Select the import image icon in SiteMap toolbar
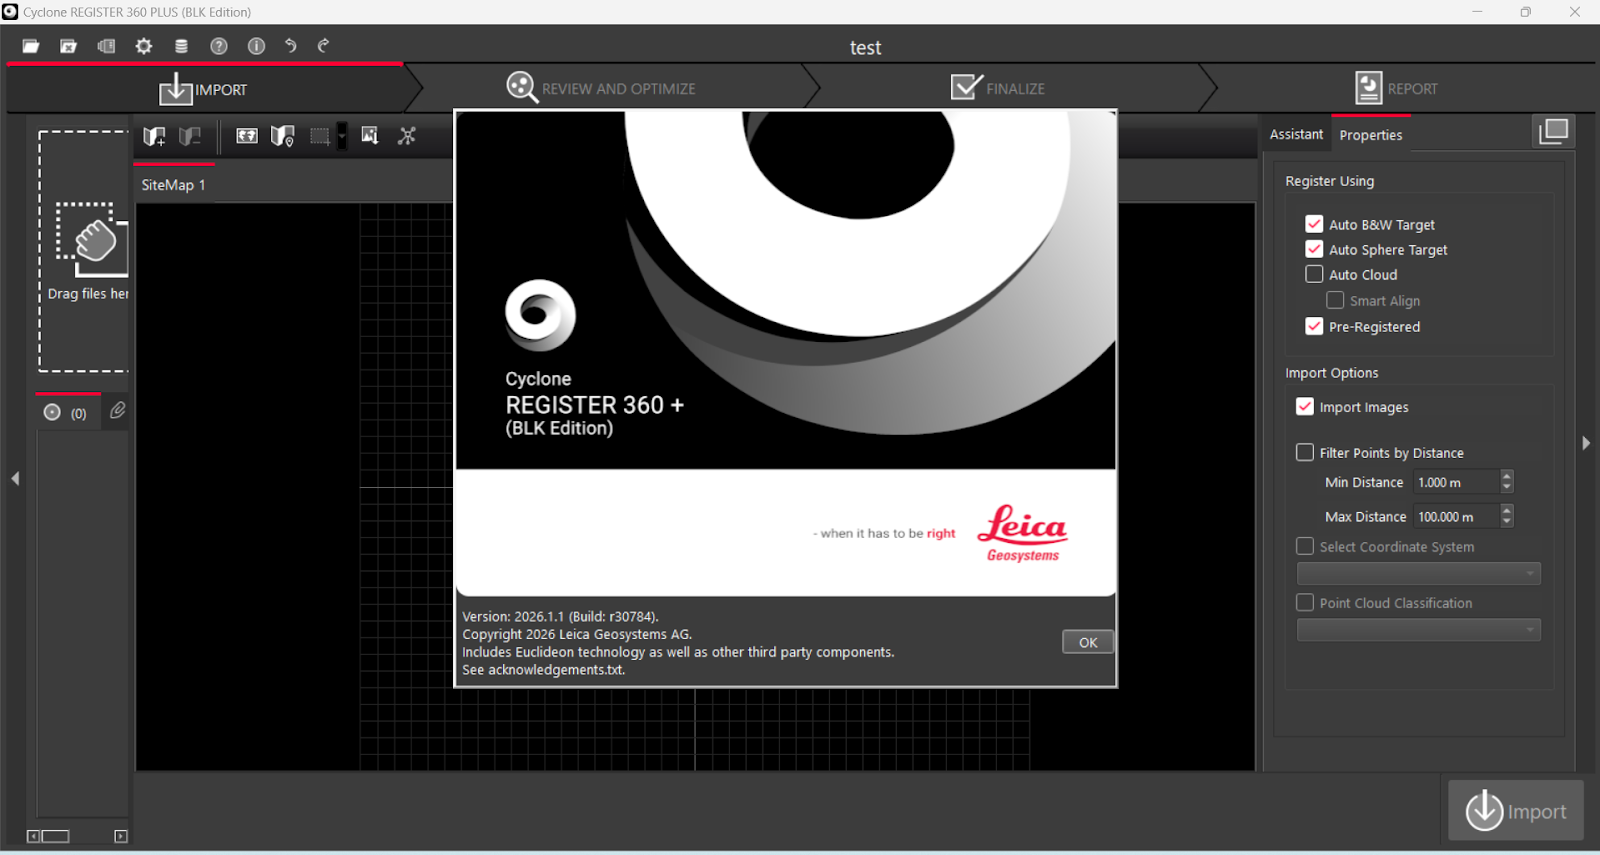Viewport: 1600px width, 855px height. pyautogui.click(x=370, y=136)
